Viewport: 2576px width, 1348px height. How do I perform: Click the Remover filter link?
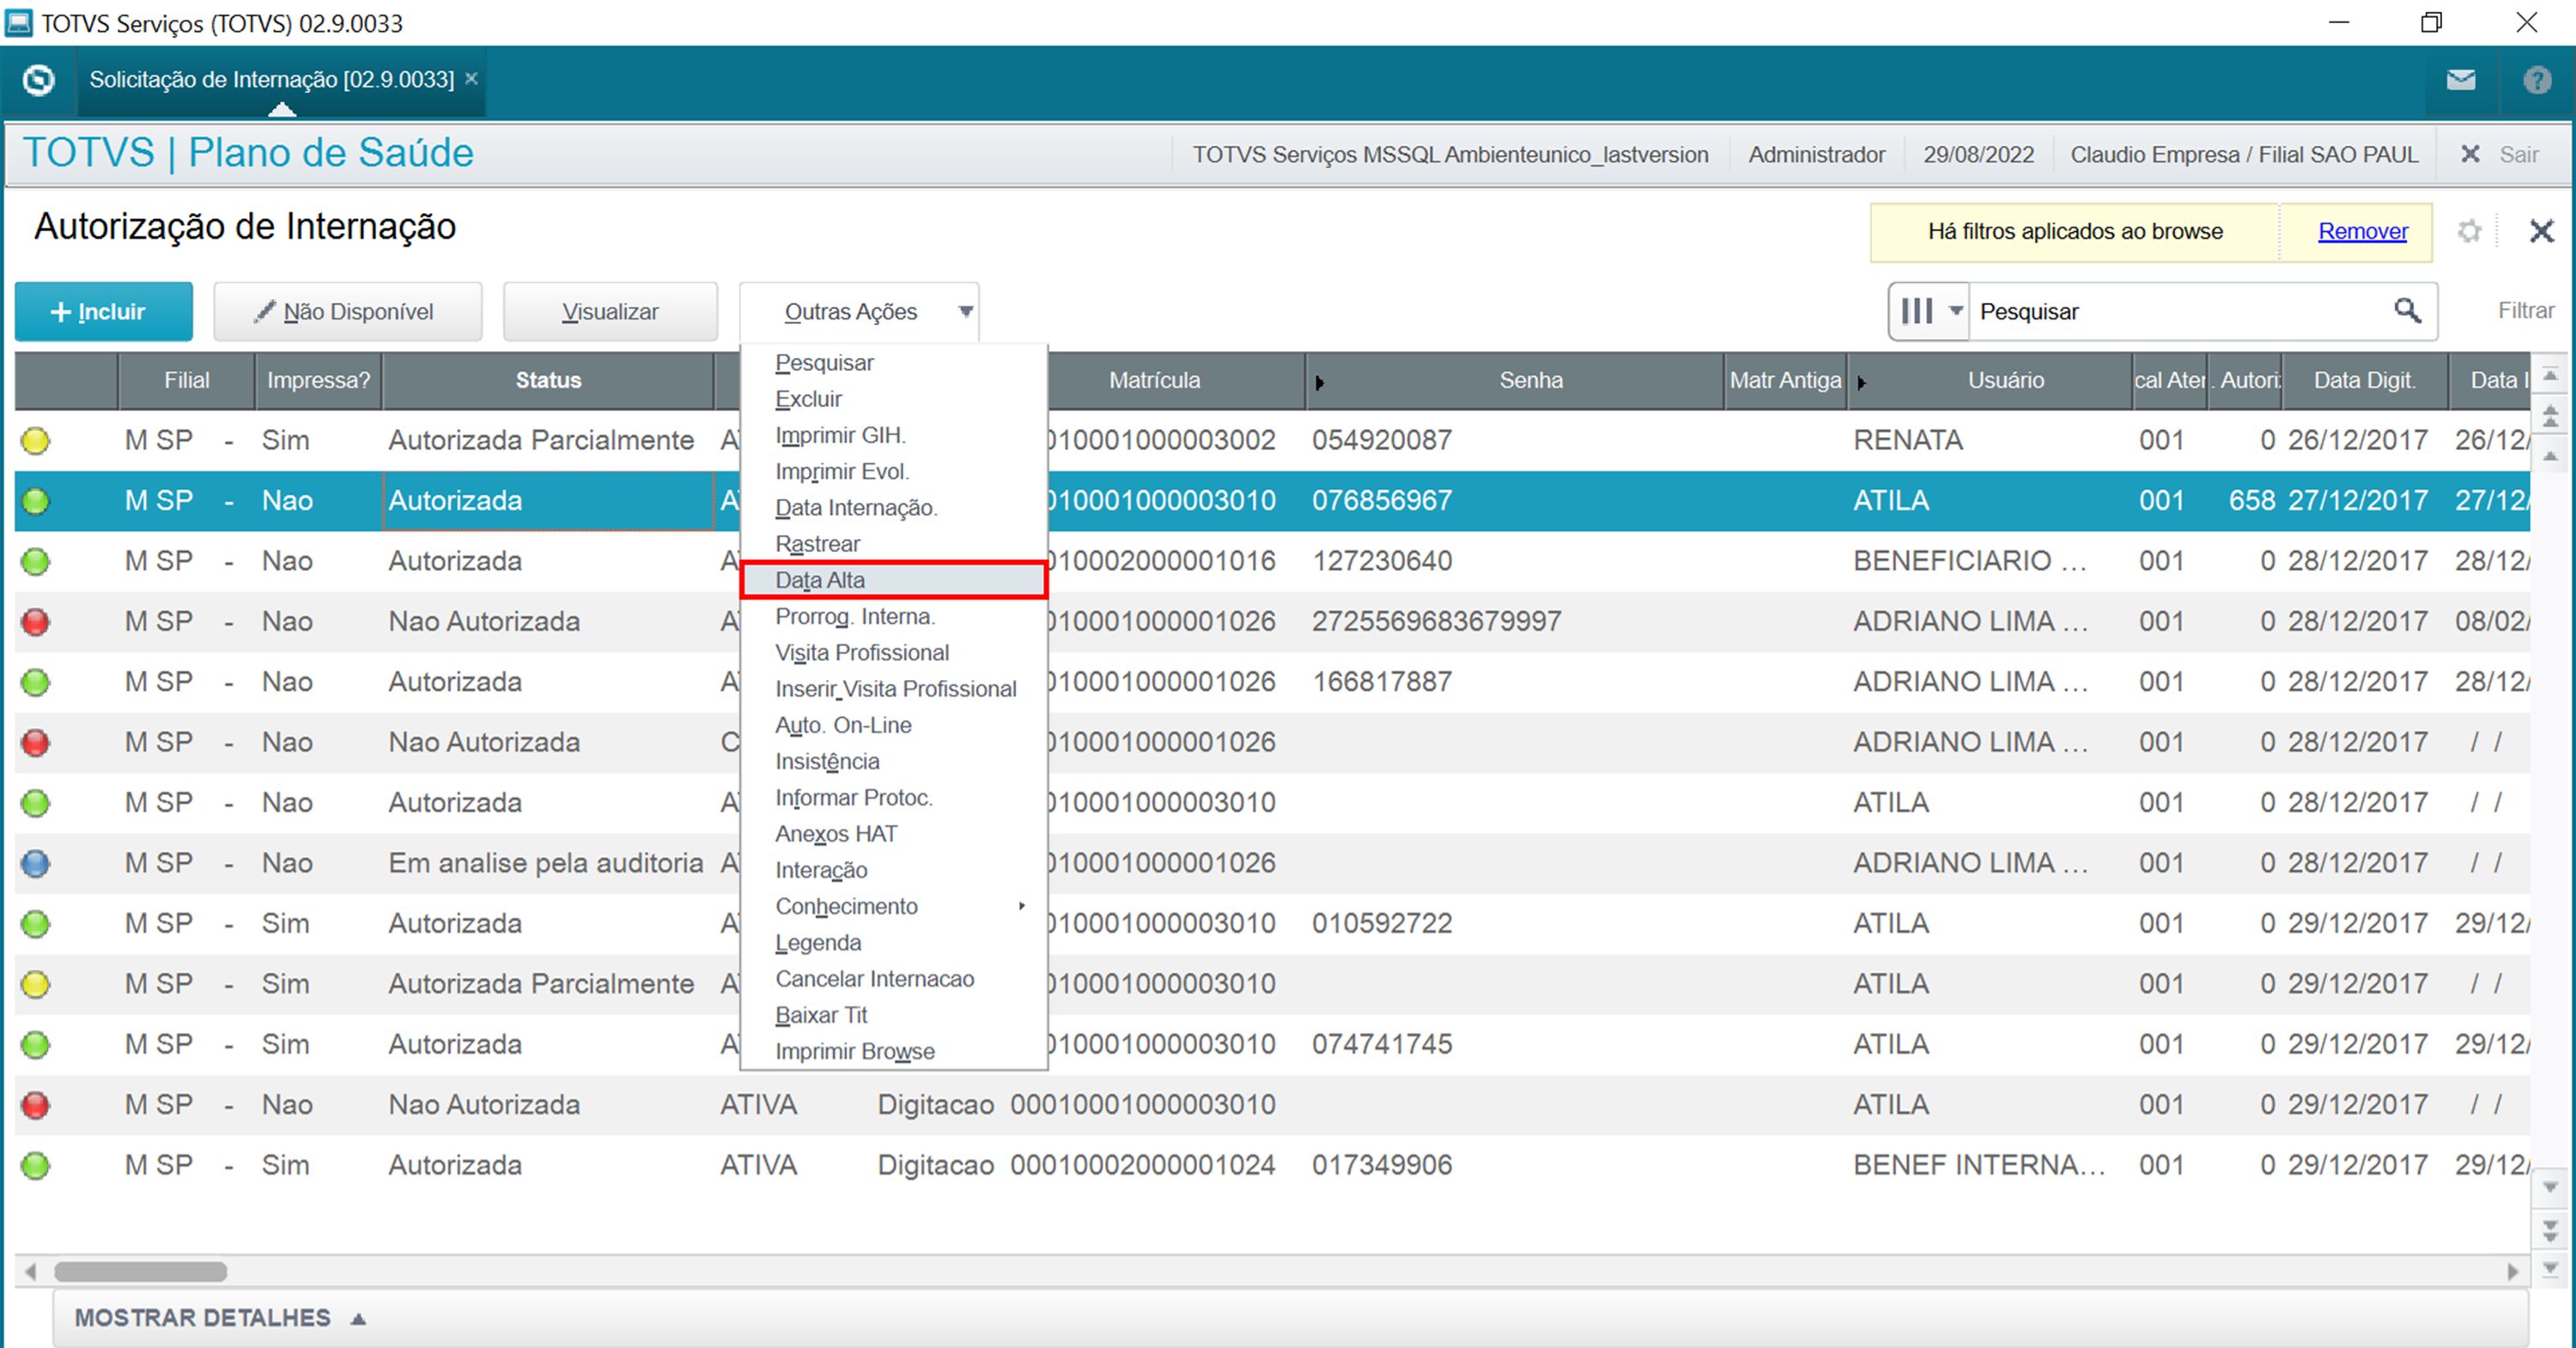coord(2362,232)
